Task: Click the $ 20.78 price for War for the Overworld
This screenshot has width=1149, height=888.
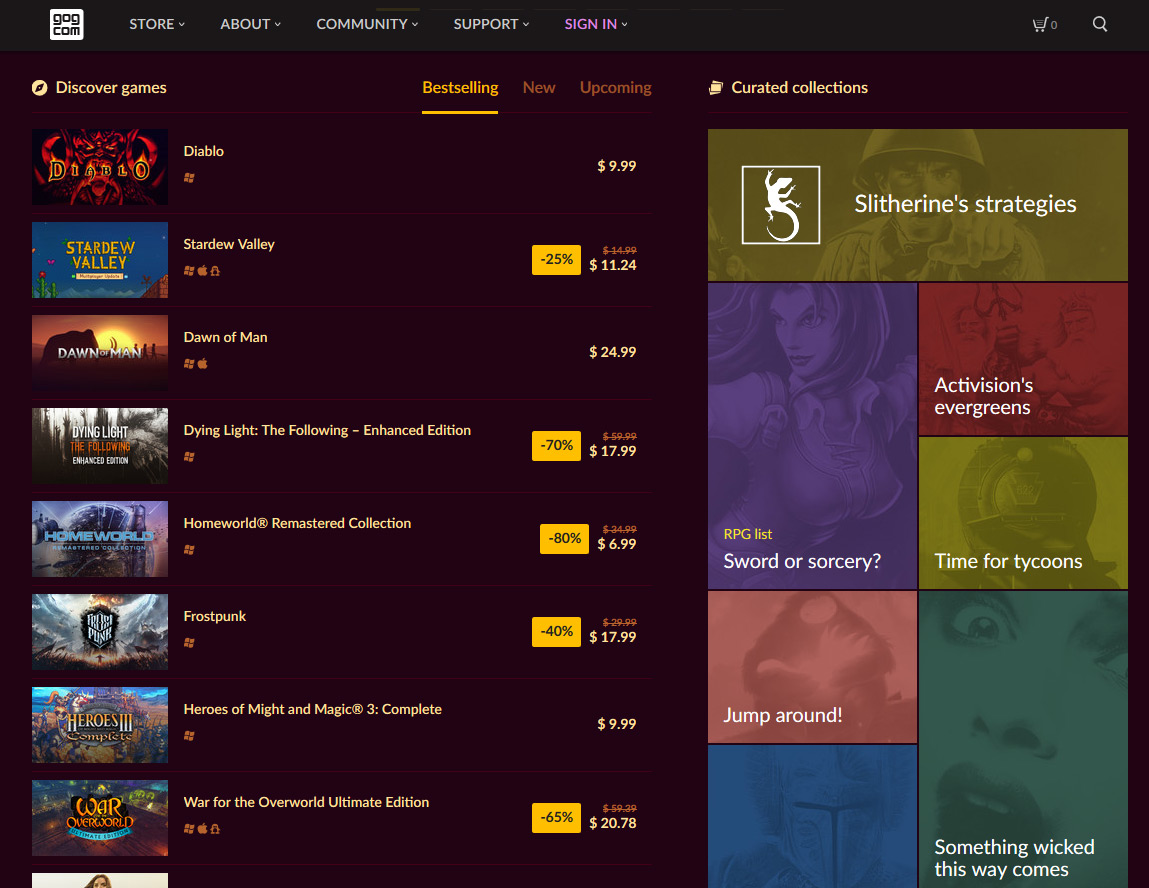Action: 613,824
